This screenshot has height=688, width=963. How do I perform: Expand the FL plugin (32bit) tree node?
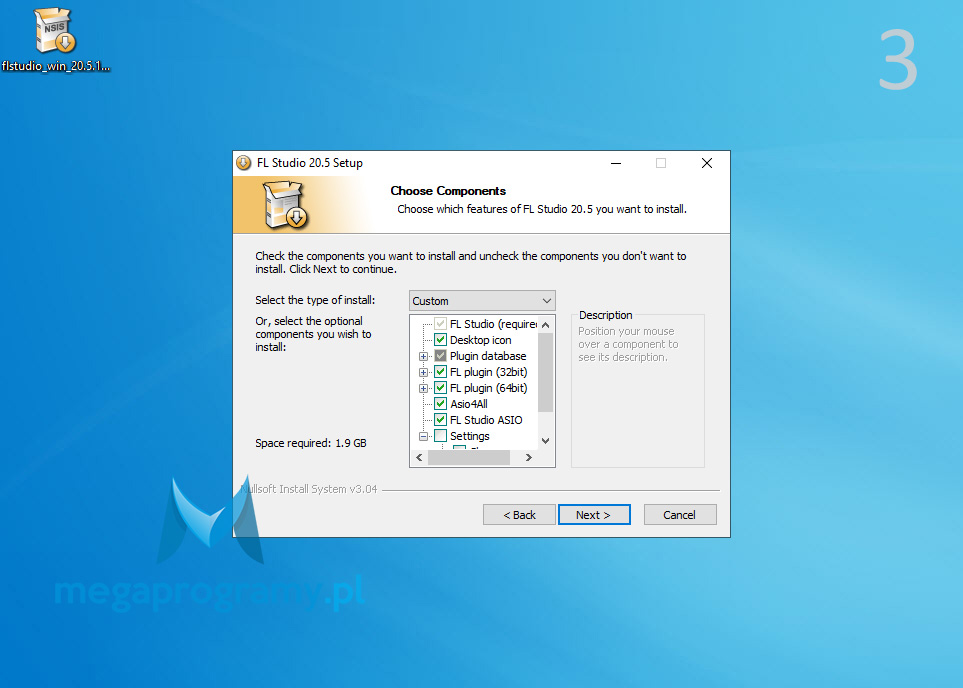click(x=423, y=372)
